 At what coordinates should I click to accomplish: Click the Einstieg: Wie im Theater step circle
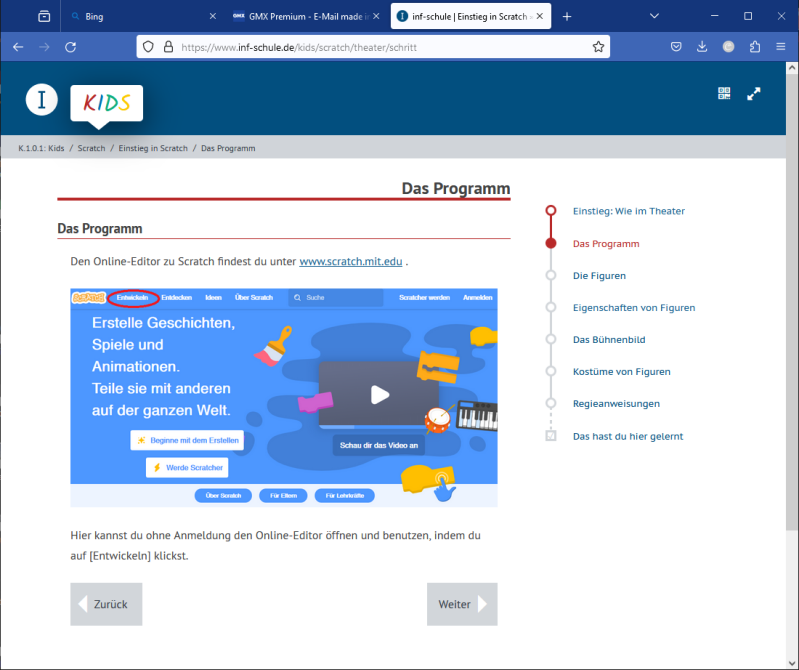[x=551, y=210]
